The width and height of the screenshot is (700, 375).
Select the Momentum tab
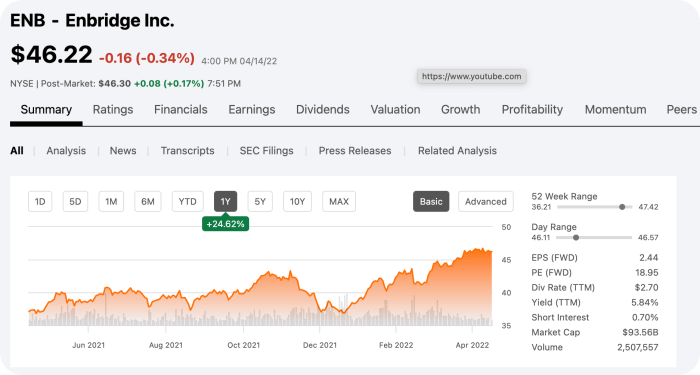point(615,109)
